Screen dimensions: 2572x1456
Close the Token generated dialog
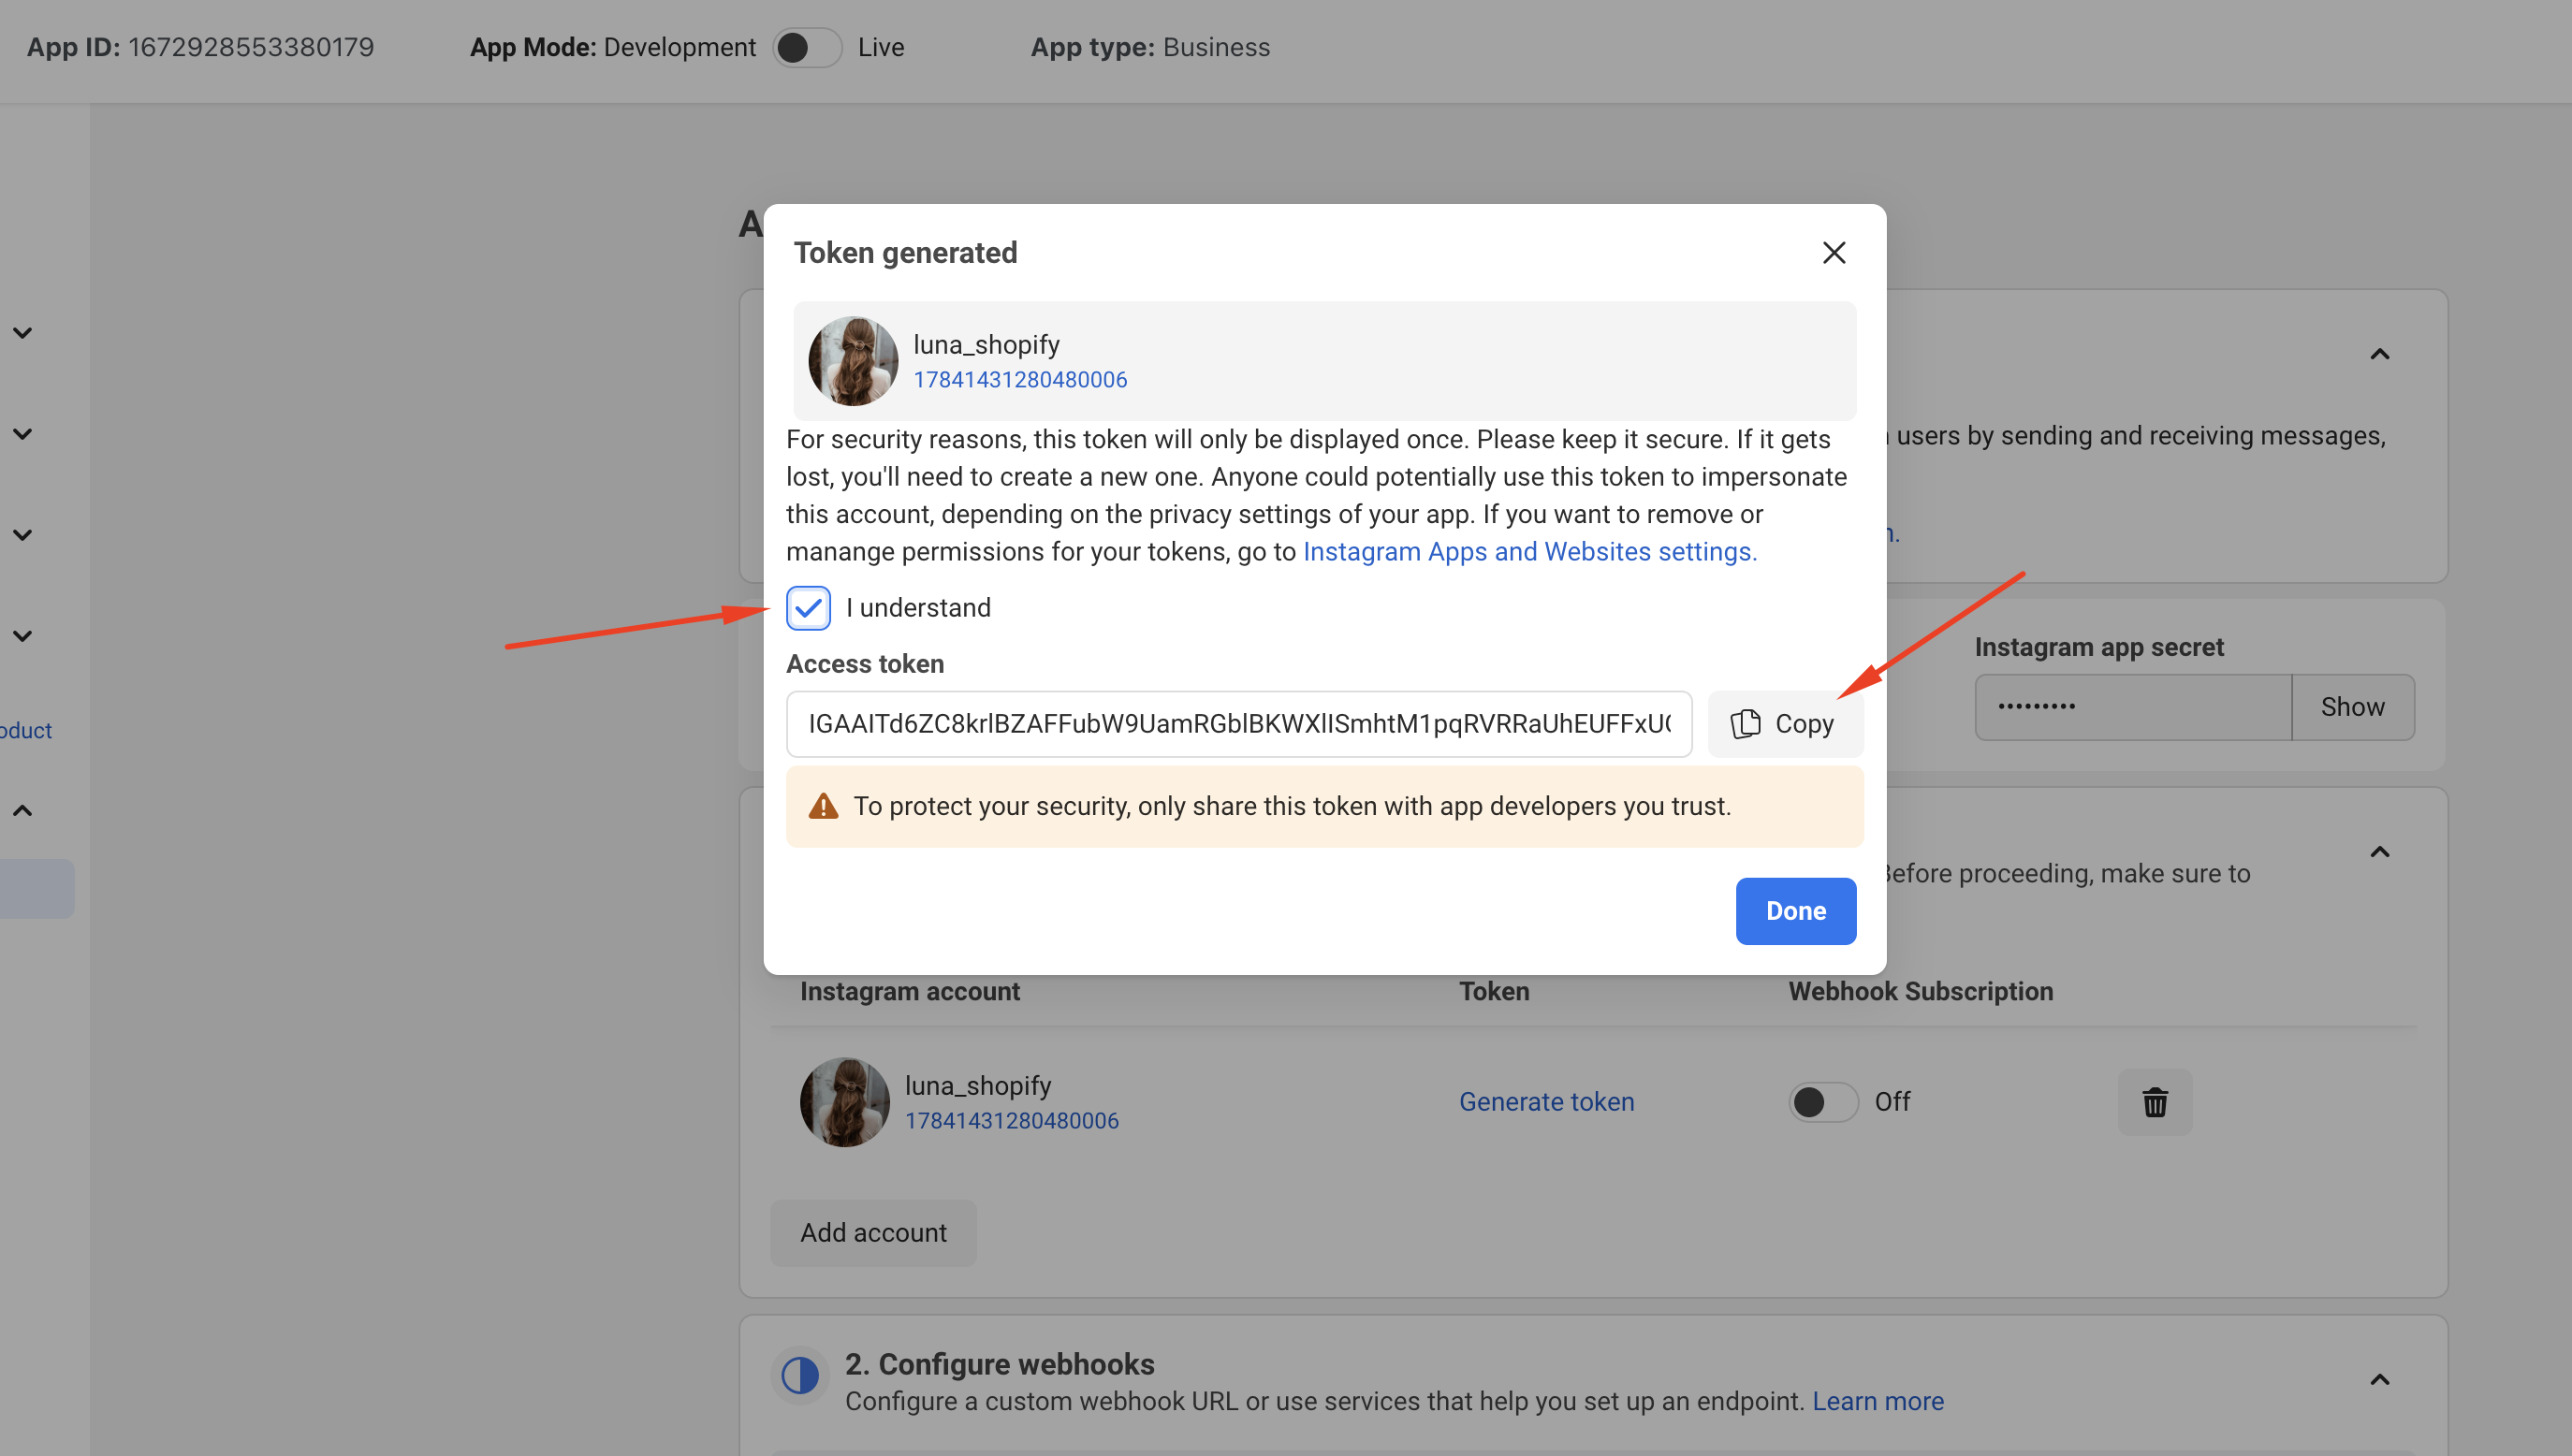coord(1833,253)
